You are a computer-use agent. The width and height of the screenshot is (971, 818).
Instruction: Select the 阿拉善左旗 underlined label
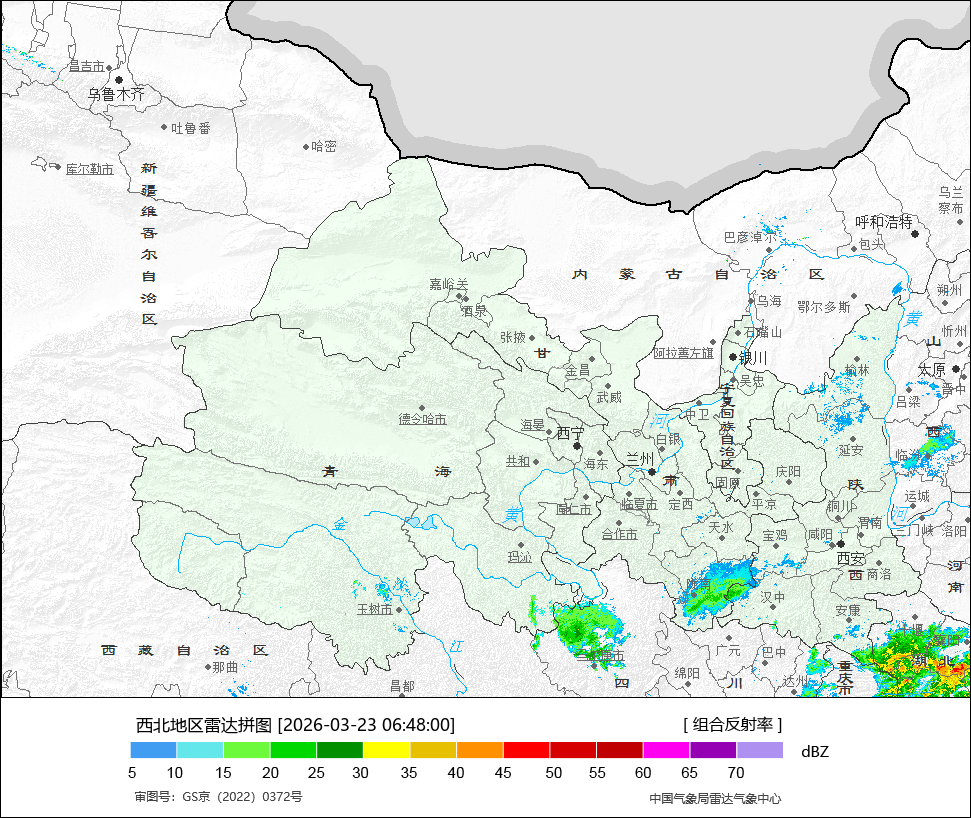click(x=684, y=353)
